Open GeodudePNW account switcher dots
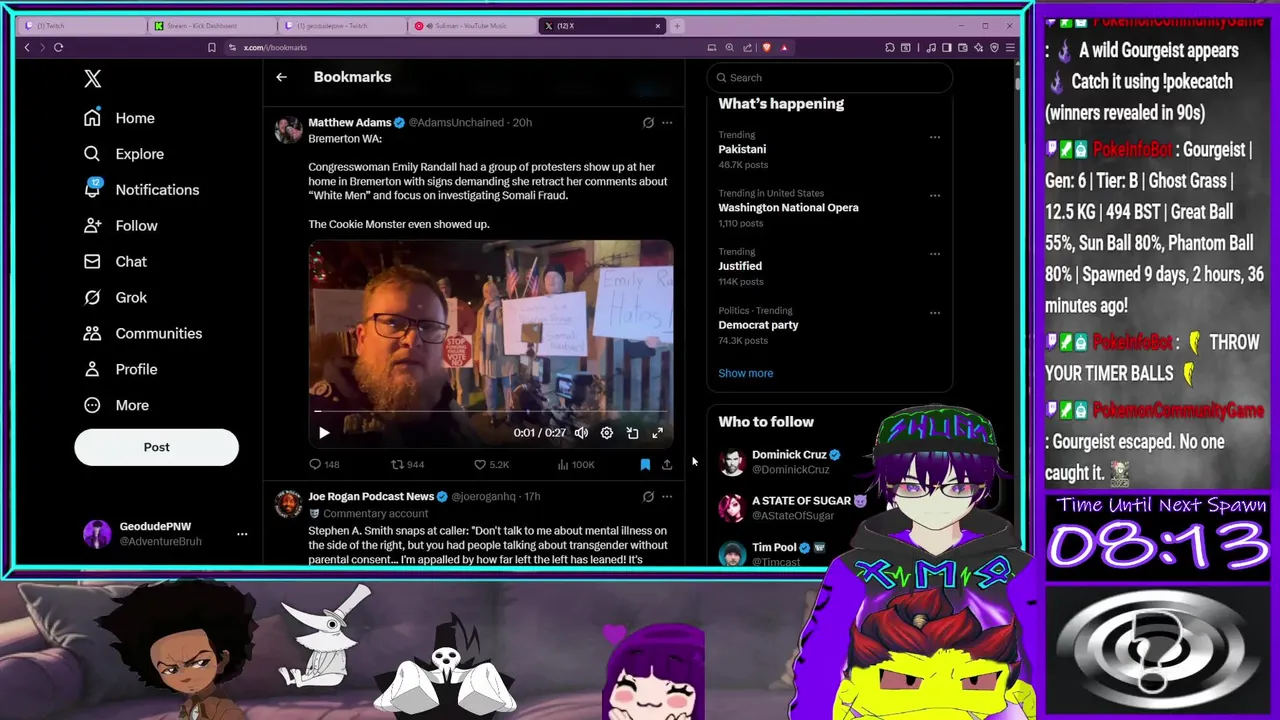The height and width of the screenshot is (720, 1280). point(242,534)
